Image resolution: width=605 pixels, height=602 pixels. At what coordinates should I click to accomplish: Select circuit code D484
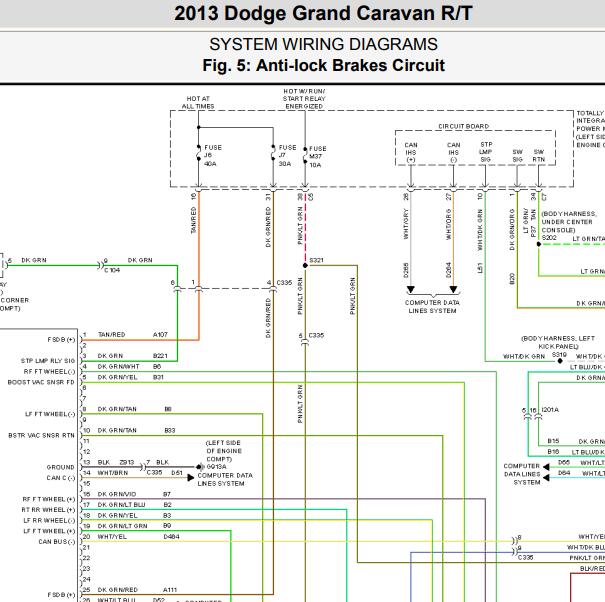pyautogui.click(x=171, y=536)
